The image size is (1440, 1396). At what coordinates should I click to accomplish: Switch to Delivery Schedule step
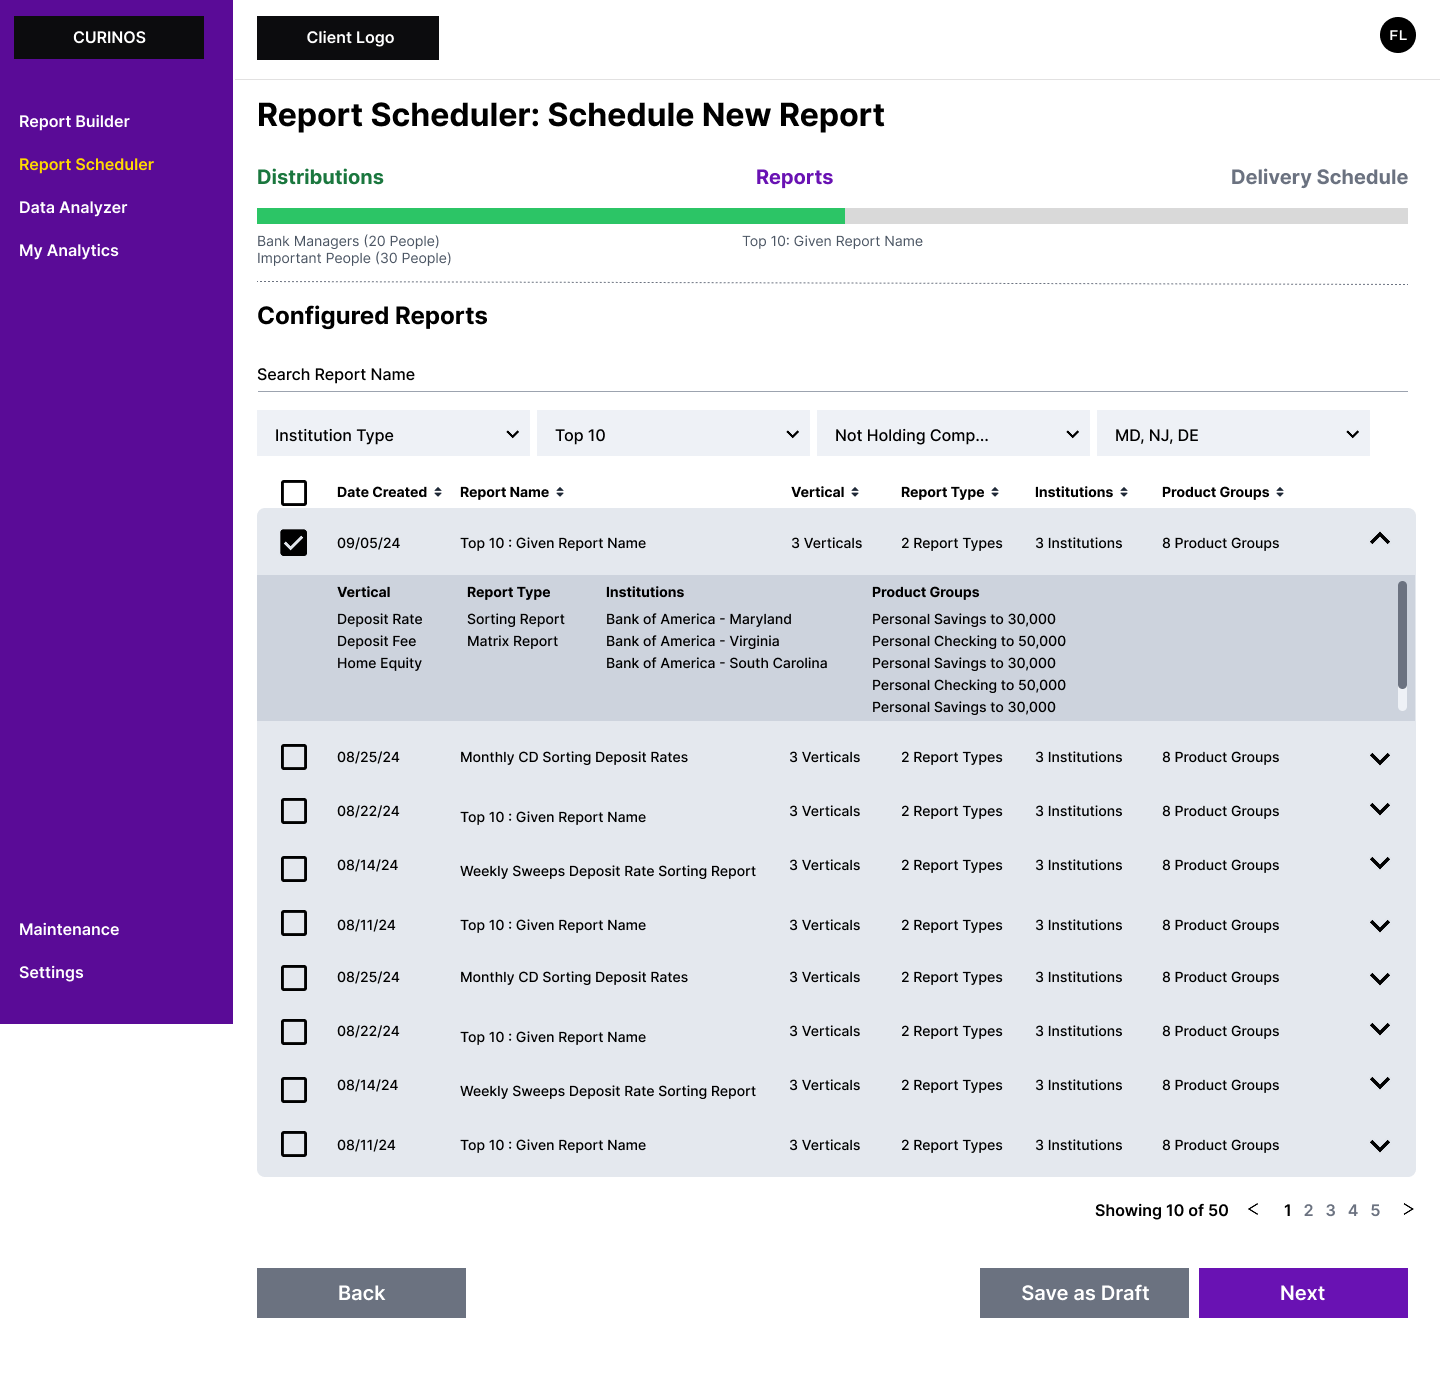1319,177
